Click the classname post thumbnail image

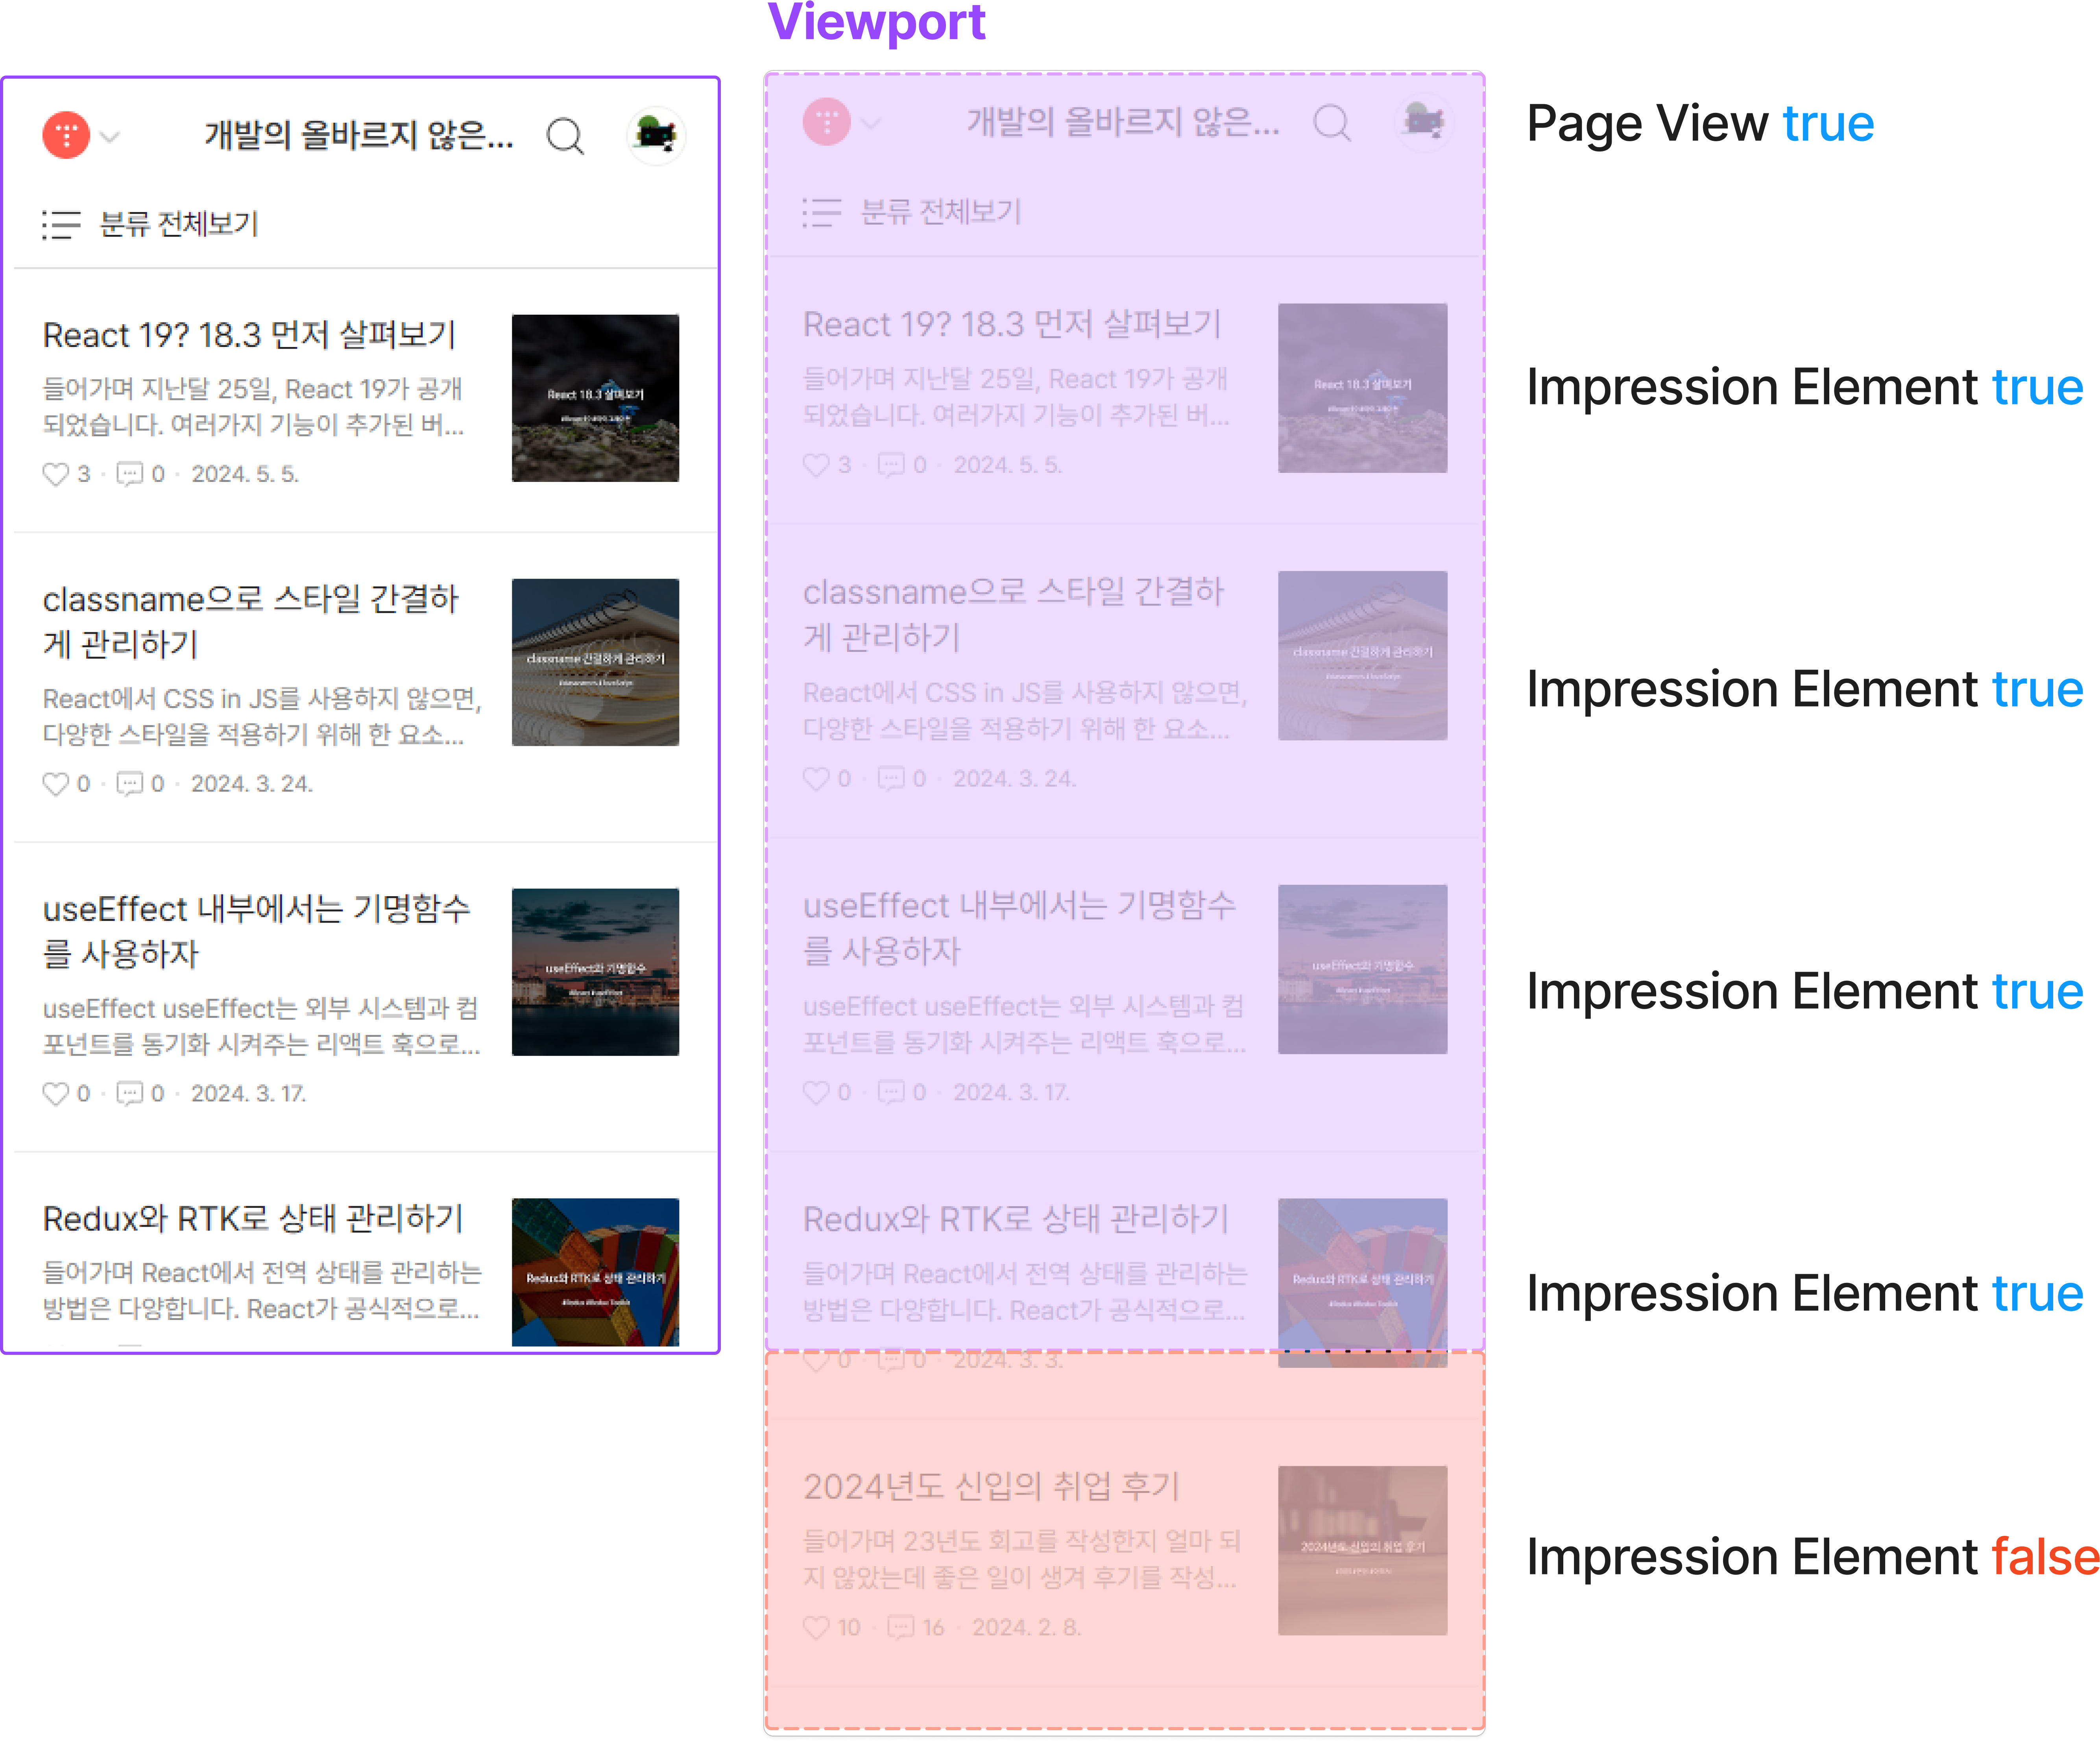(x=595, y=662)
